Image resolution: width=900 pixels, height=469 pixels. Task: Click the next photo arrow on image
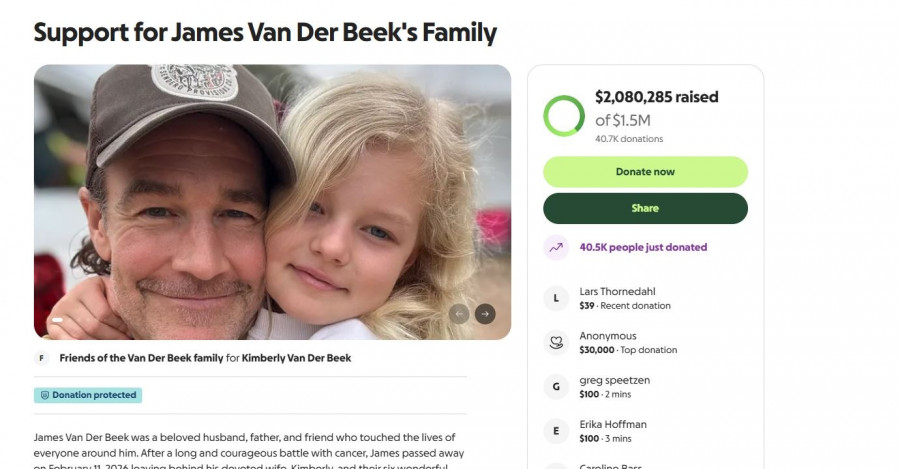click(x=485, y=314)
